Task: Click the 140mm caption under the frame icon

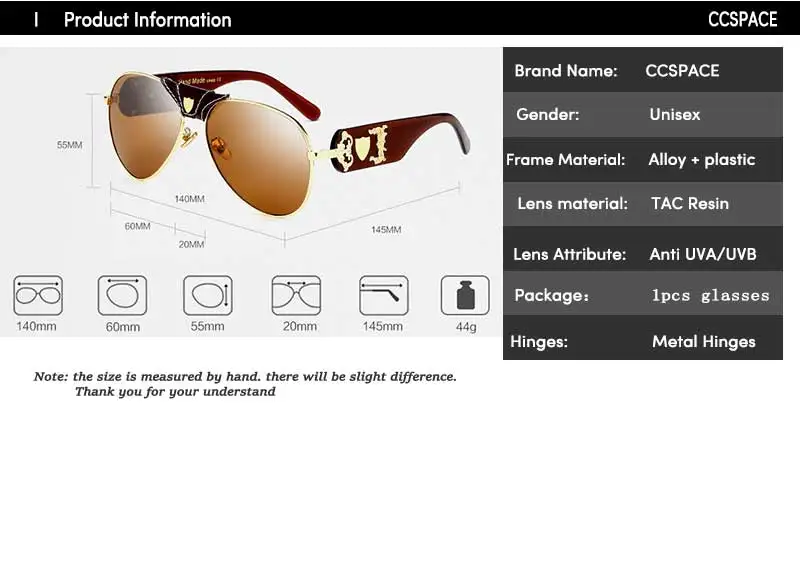Action: 36,326
